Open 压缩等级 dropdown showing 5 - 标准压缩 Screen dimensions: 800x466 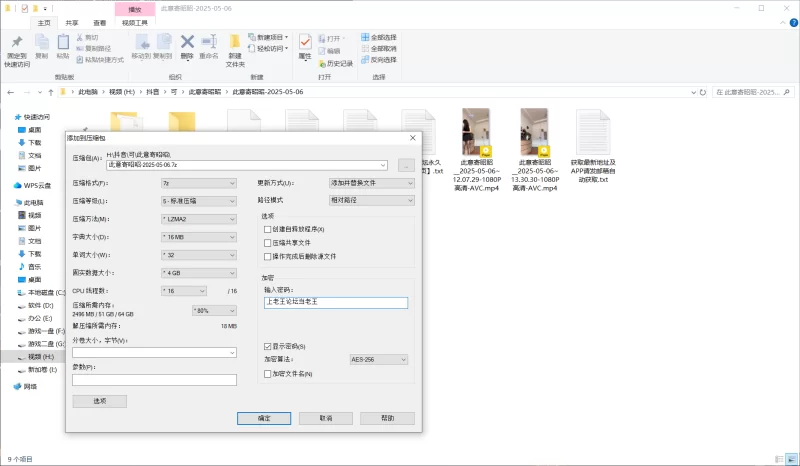tap(199, 201)
